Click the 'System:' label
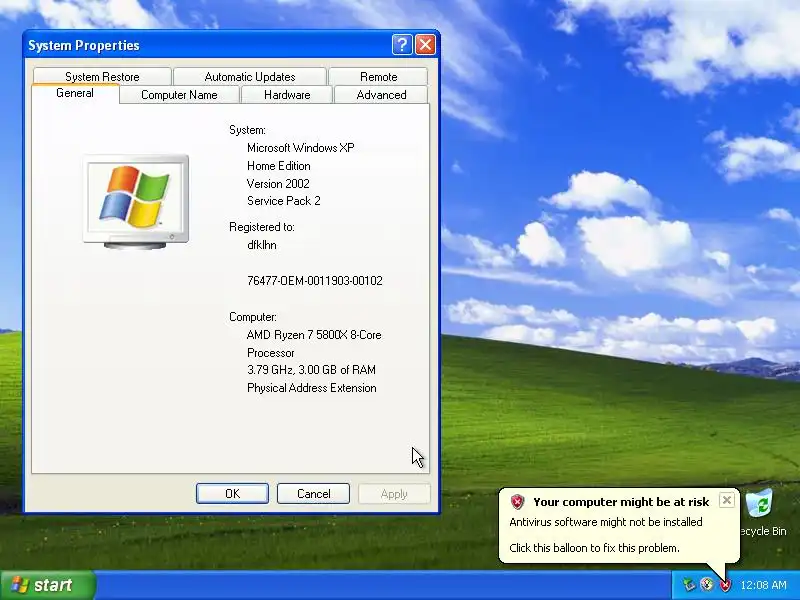Viewport: 800px width, 600px height. 247,130
